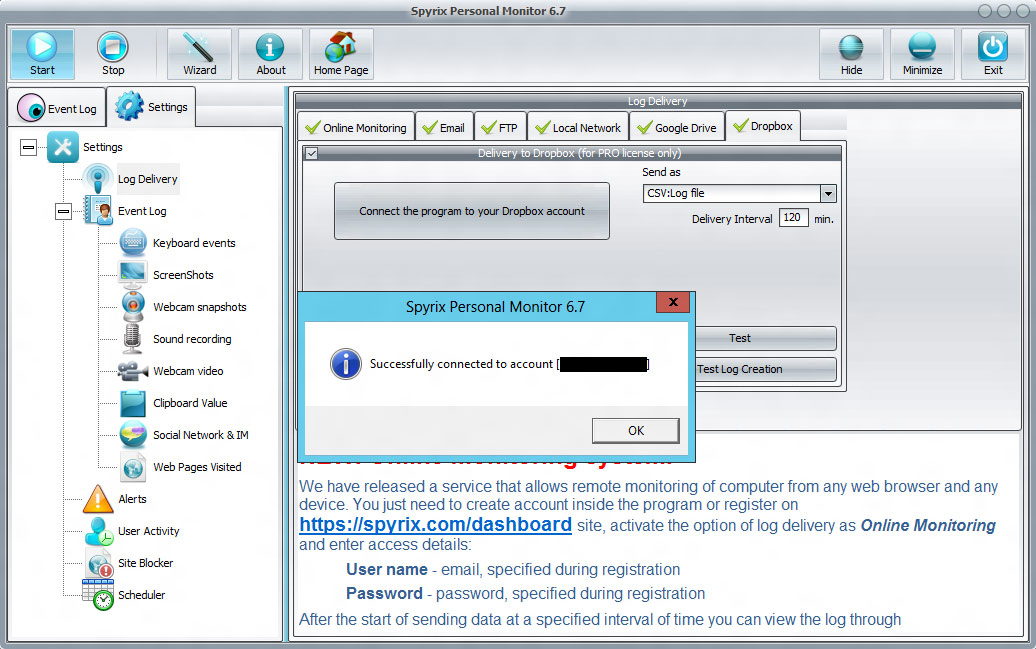Click the Test Log Creation button

point(766,369)
